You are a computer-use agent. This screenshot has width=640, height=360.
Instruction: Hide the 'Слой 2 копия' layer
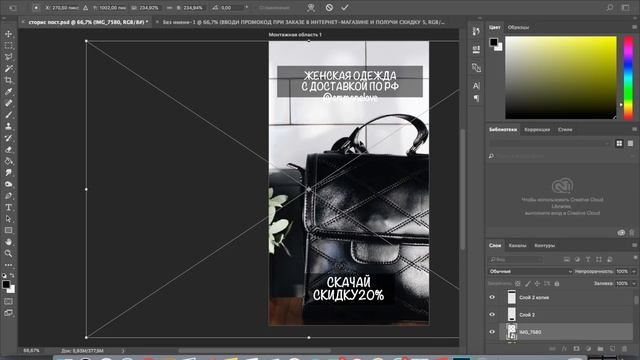pos(492,297)
